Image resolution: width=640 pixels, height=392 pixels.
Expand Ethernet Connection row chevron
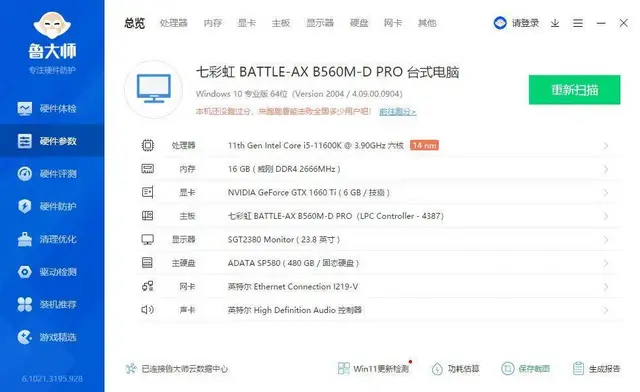click(x=606, y=287)
